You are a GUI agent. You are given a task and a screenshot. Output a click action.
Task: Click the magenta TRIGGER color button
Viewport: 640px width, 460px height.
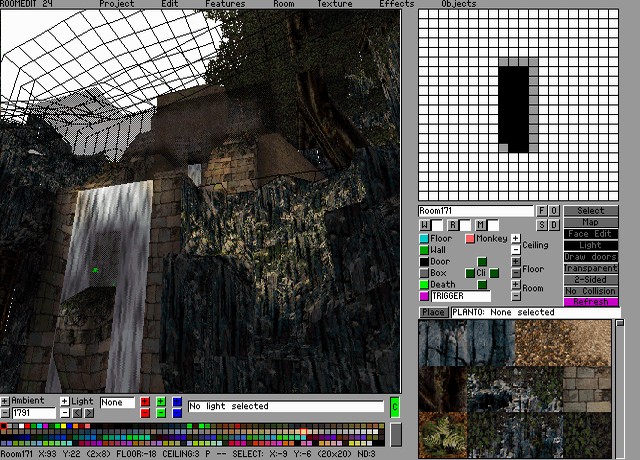click(424, 296)
